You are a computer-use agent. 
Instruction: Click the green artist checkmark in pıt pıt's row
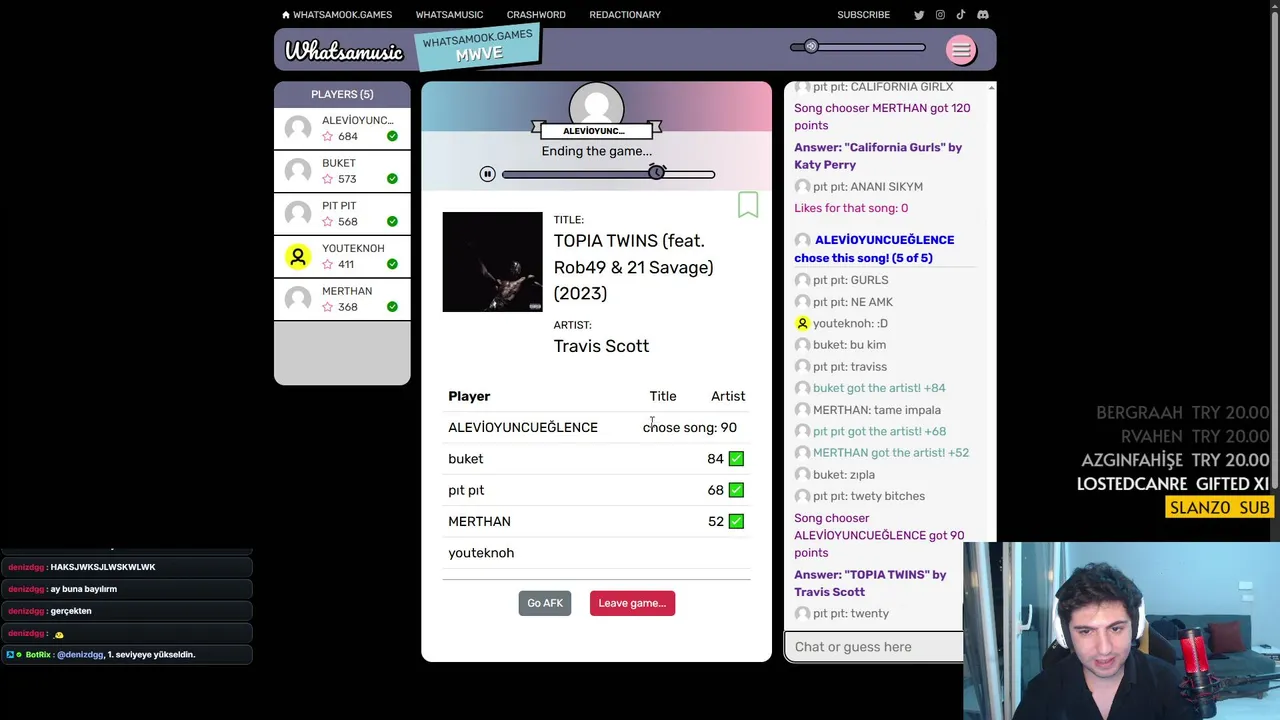point(736,490)
